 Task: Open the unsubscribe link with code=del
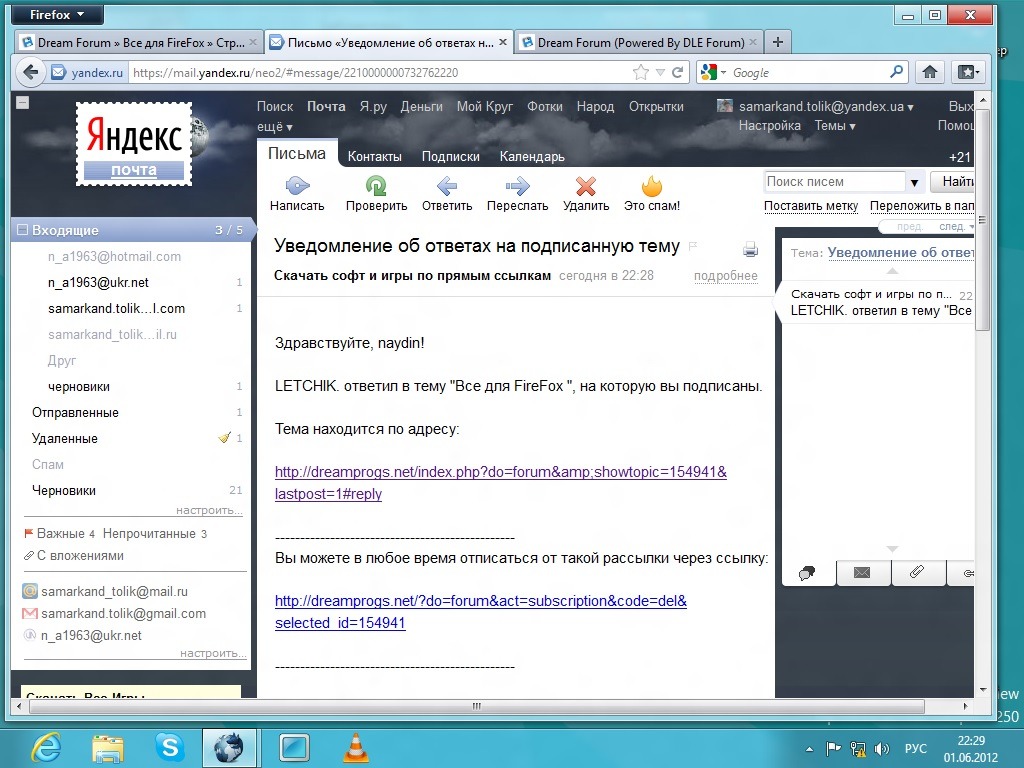coord(481,612)
